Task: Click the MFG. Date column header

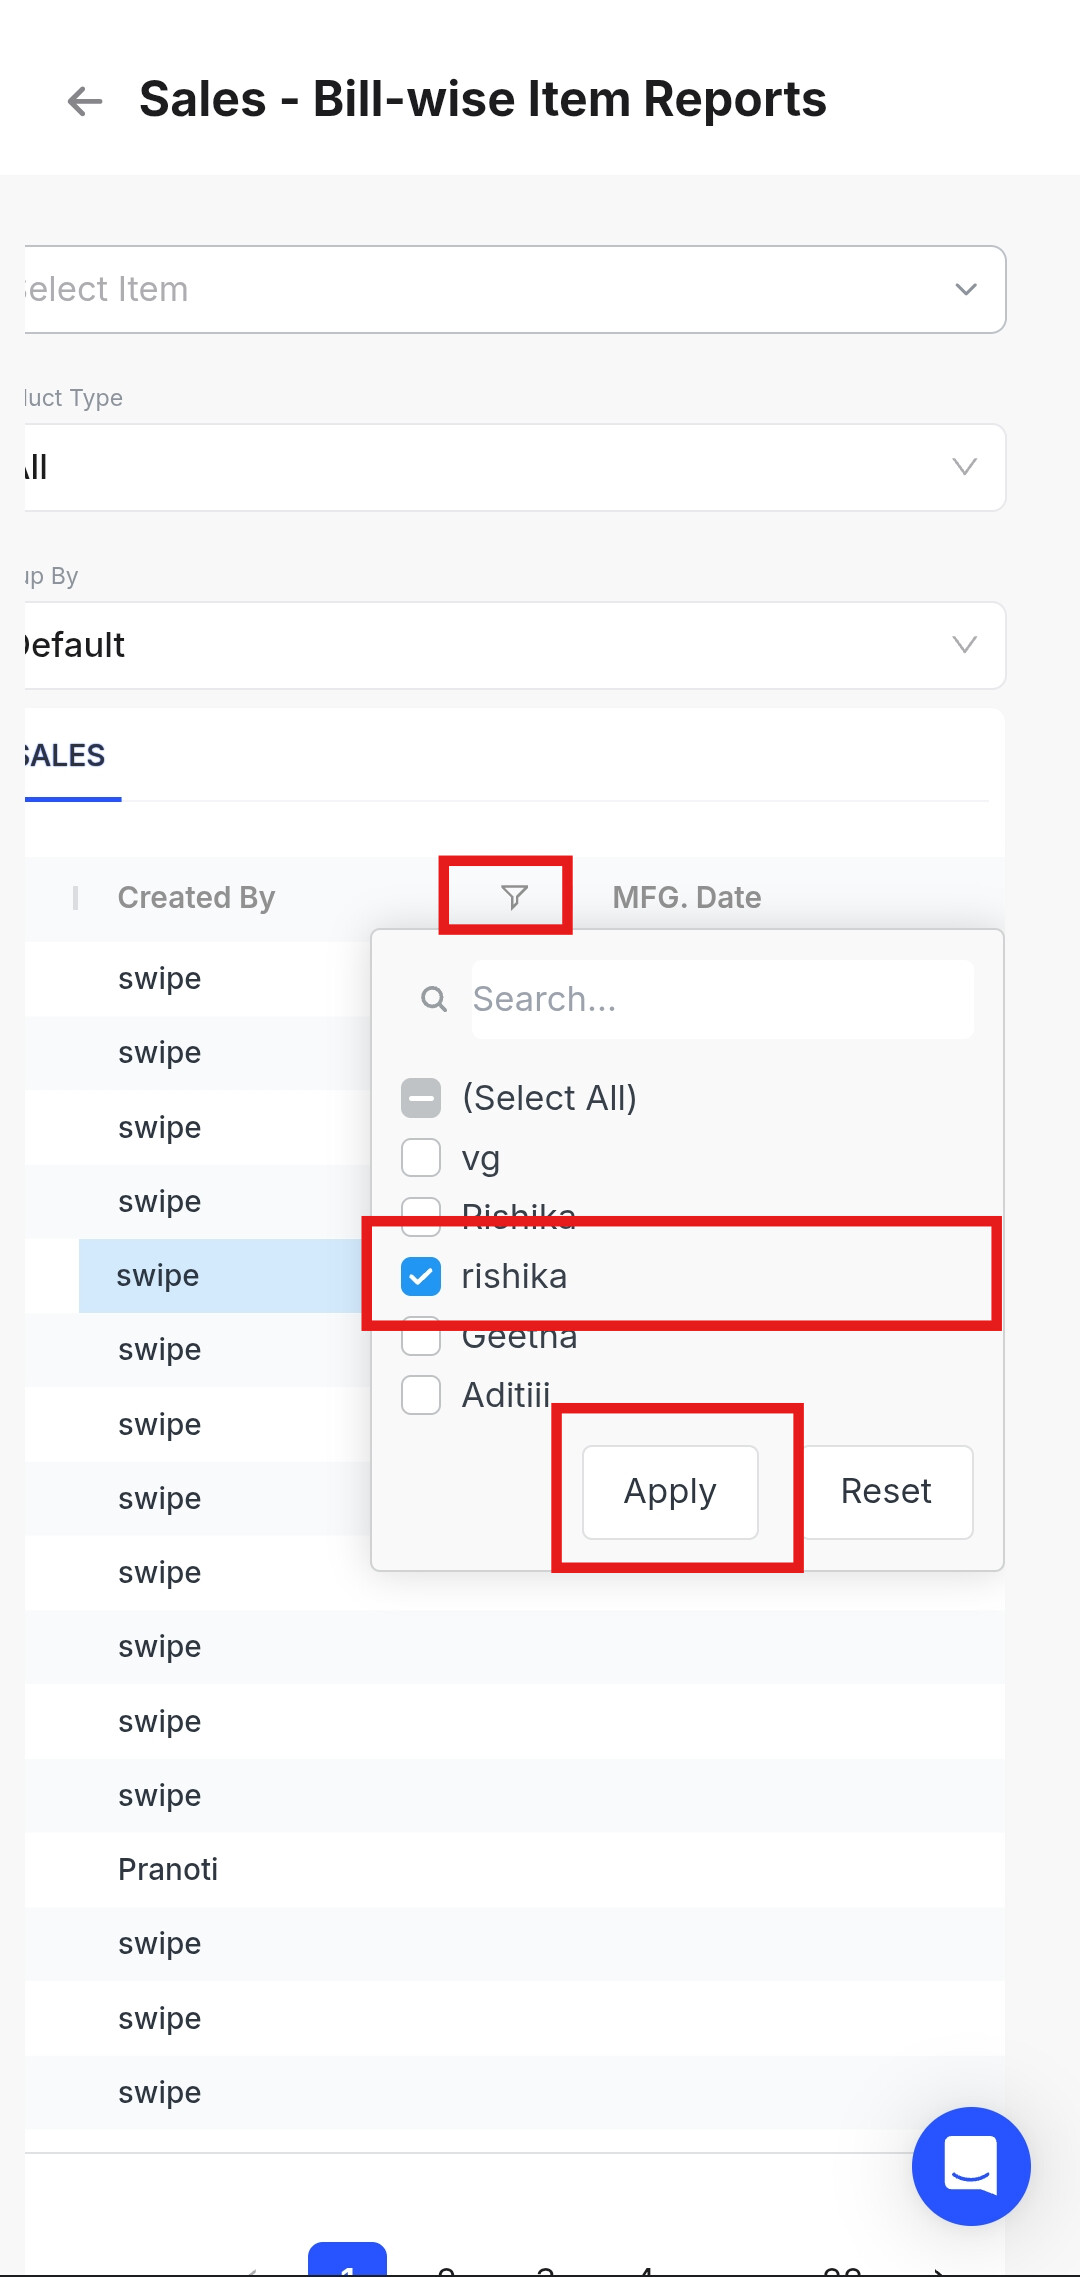Action: pyautogui.click(x=687, y=897)
